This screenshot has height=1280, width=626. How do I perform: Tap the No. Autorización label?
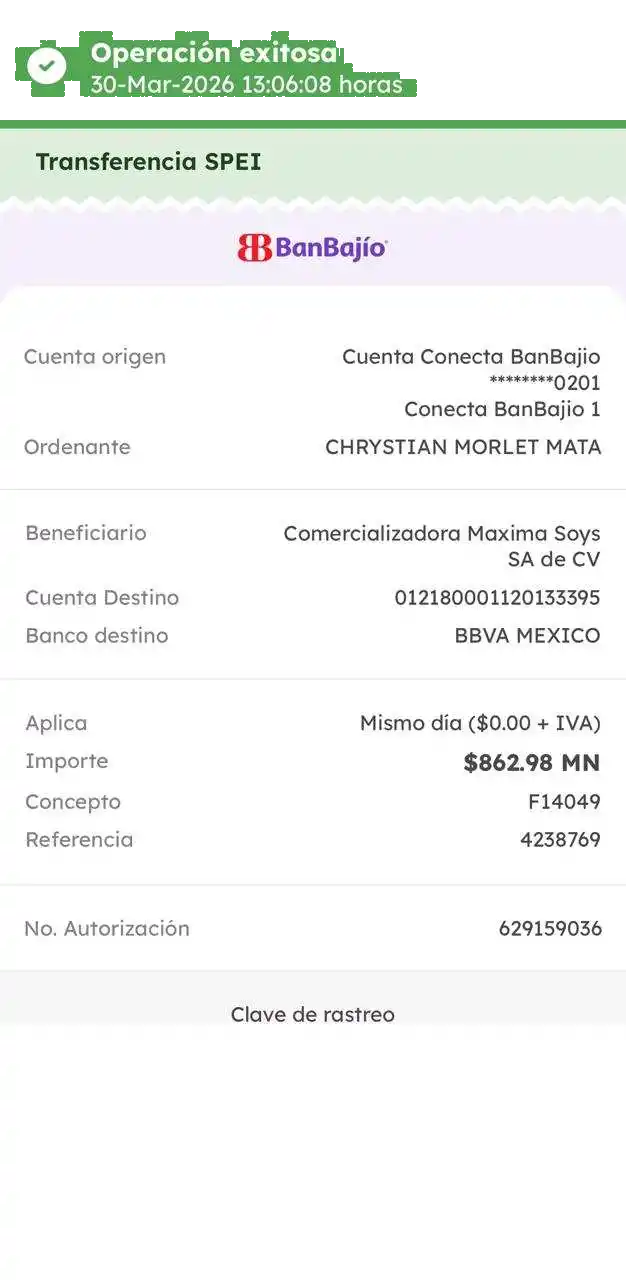107,929
